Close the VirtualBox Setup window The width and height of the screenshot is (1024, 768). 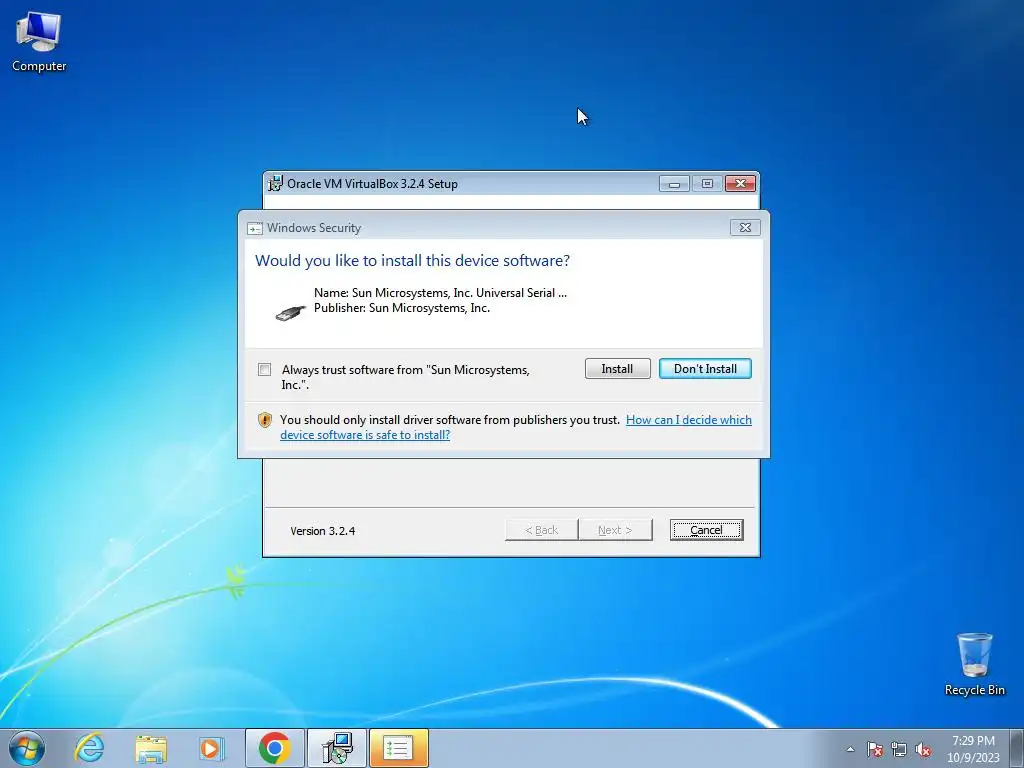(741, 184)
